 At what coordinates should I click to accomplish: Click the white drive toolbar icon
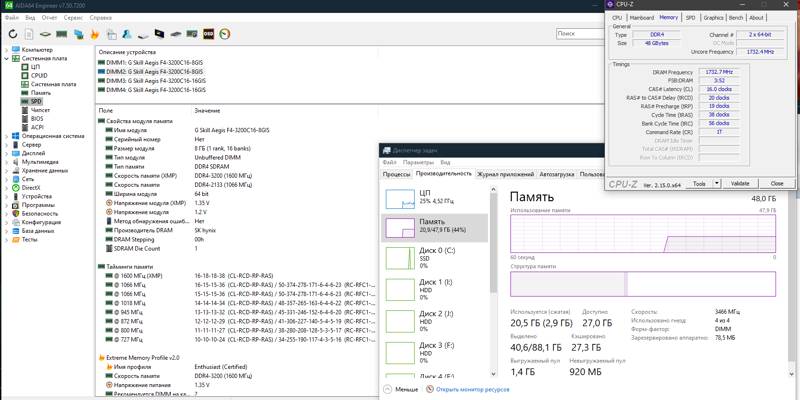pos(143,35)
